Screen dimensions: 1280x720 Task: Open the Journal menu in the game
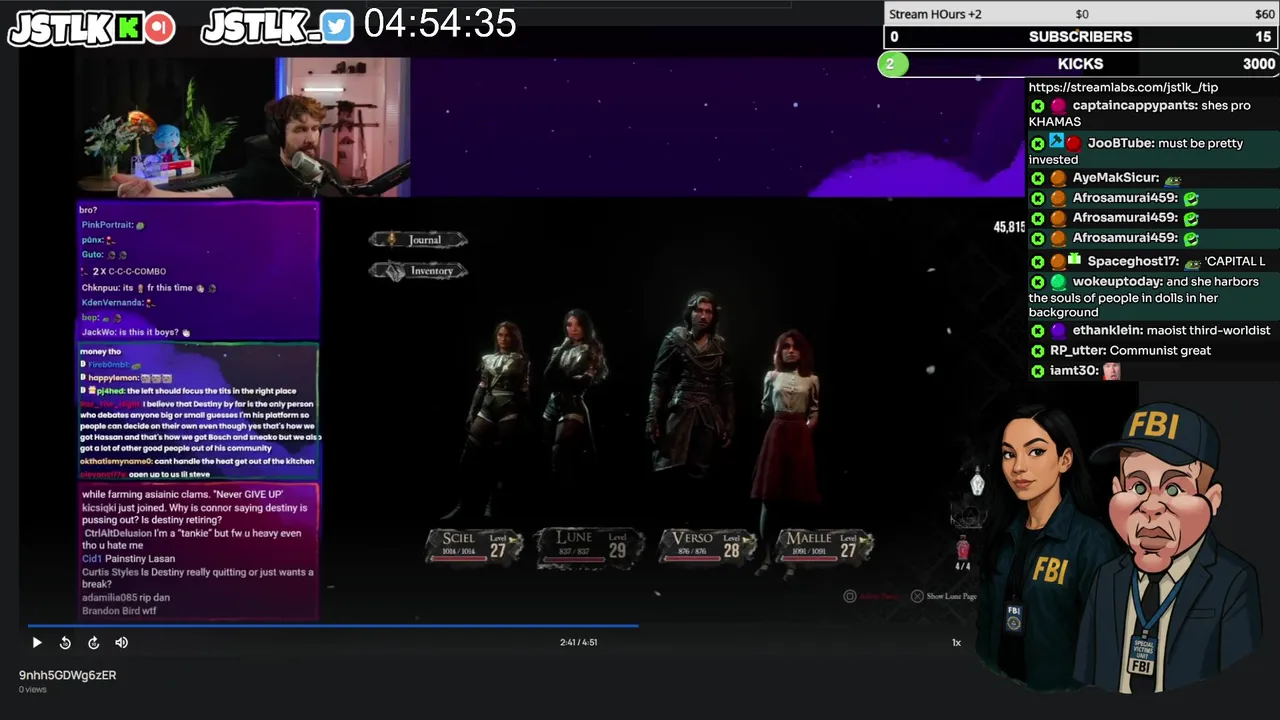pyautogui.click(x=418, y=239)
